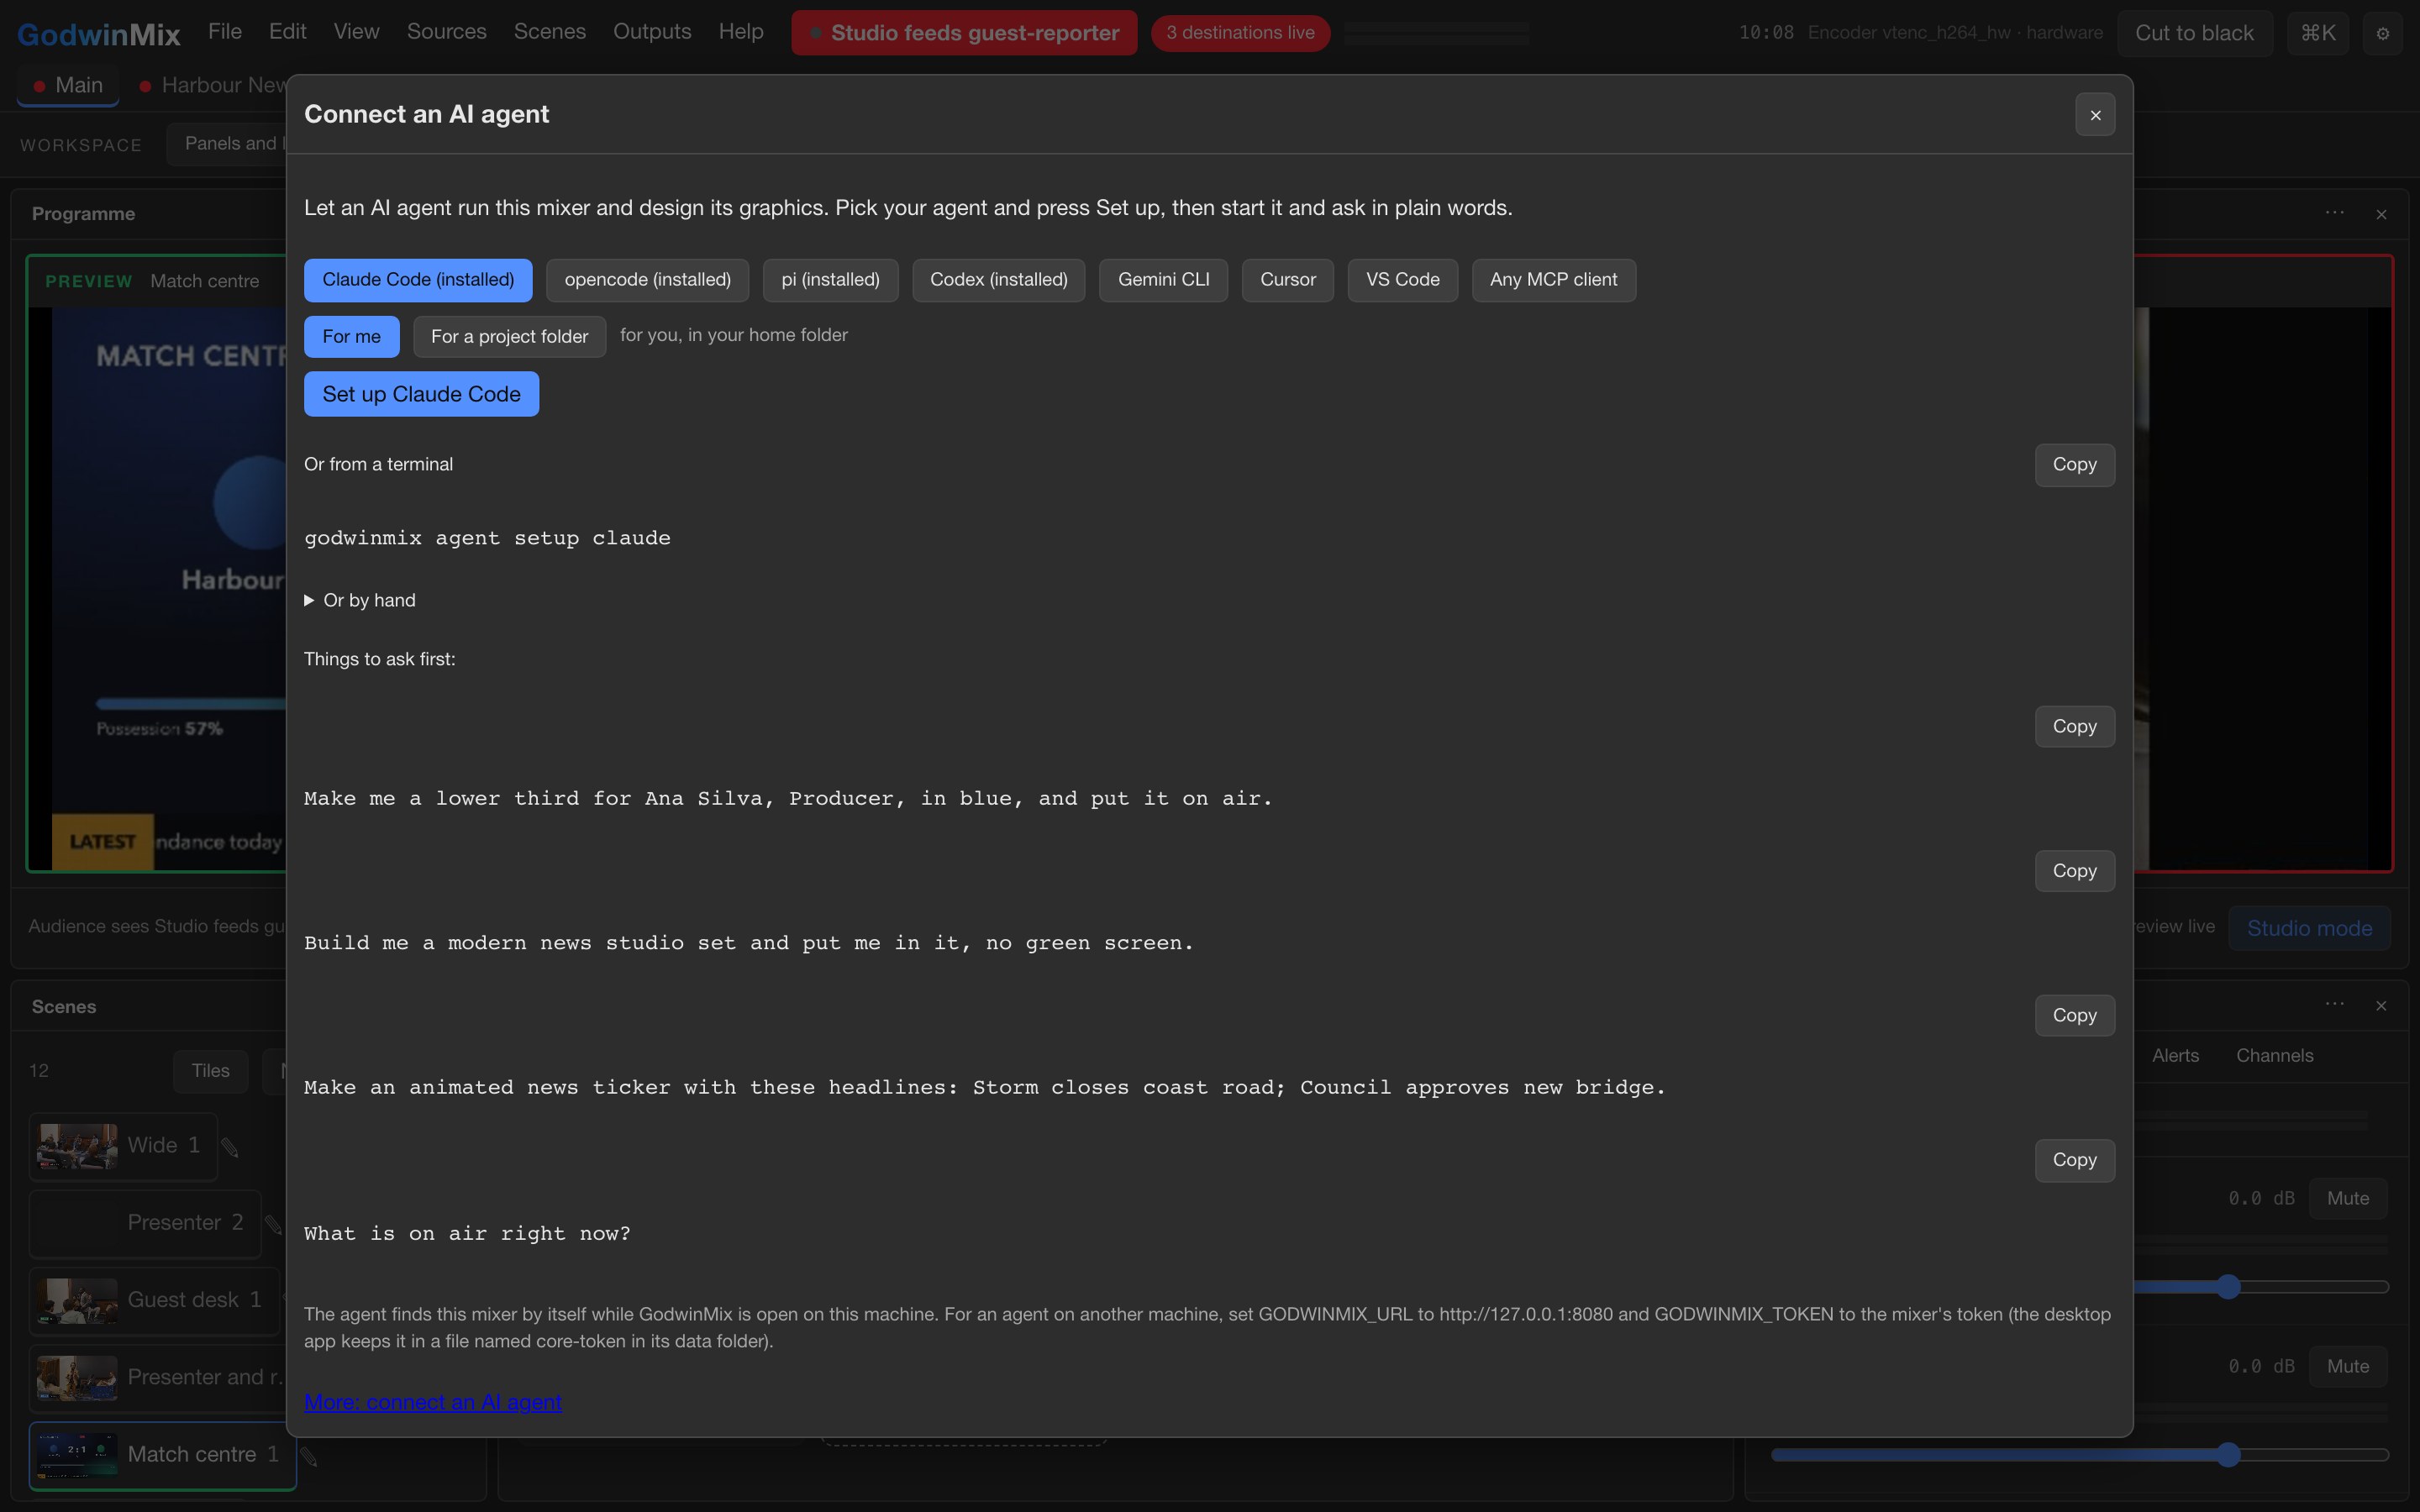Copy the modern news studio set prompt

[2074, 871]
